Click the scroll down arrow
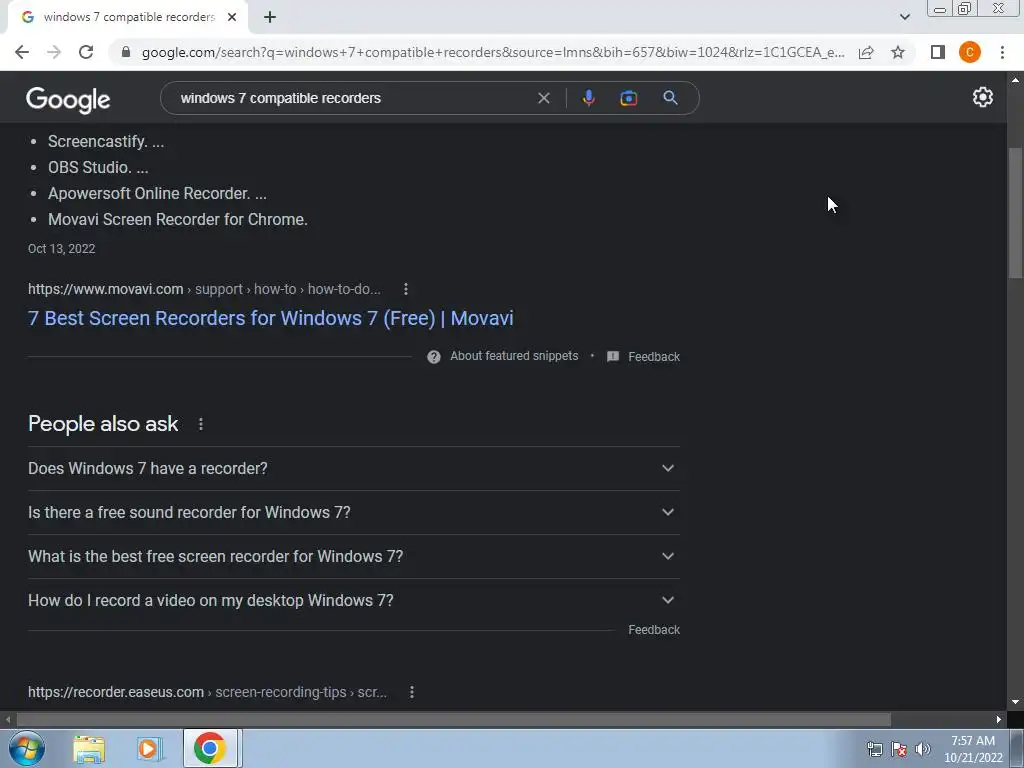 point(1015,702)
